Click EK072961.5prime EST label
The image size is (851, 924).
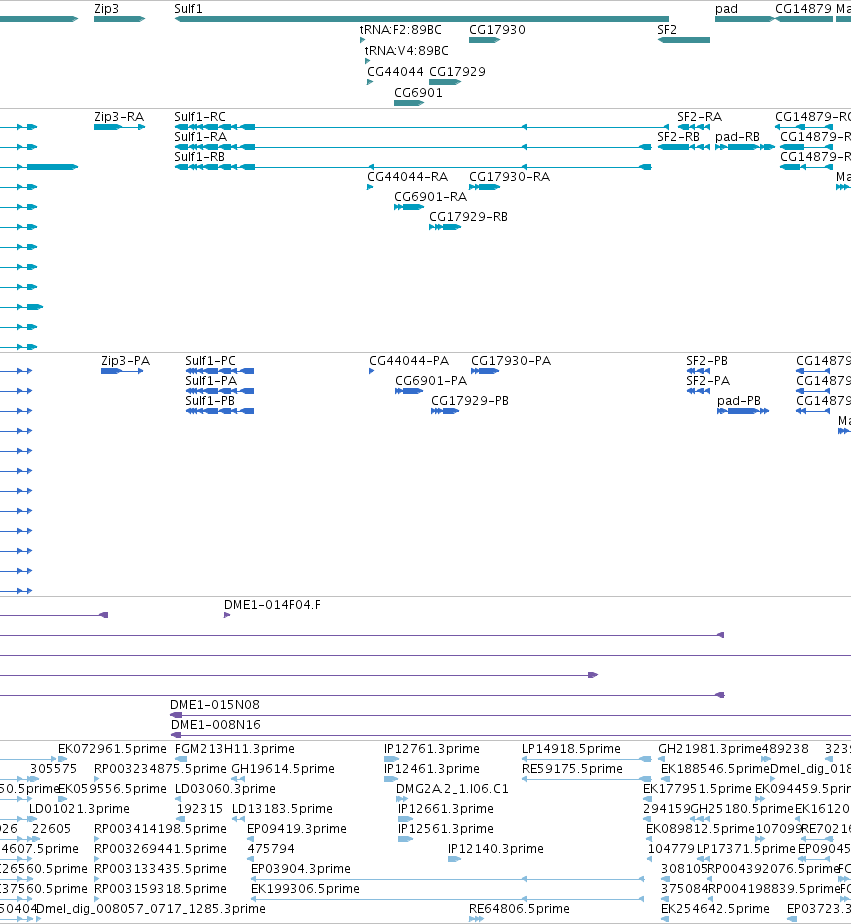(112, 749)
